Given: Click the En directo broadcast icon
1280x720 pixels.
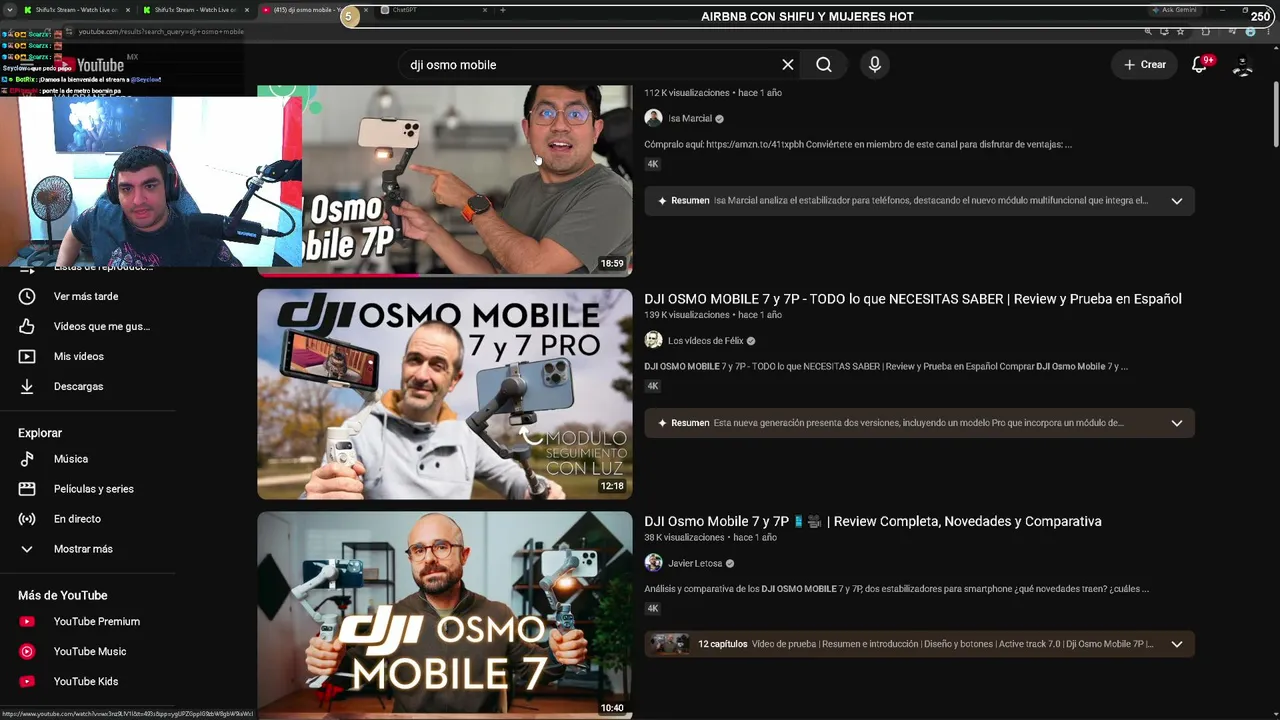Looking at the screenshot, I should coord(27,519).
